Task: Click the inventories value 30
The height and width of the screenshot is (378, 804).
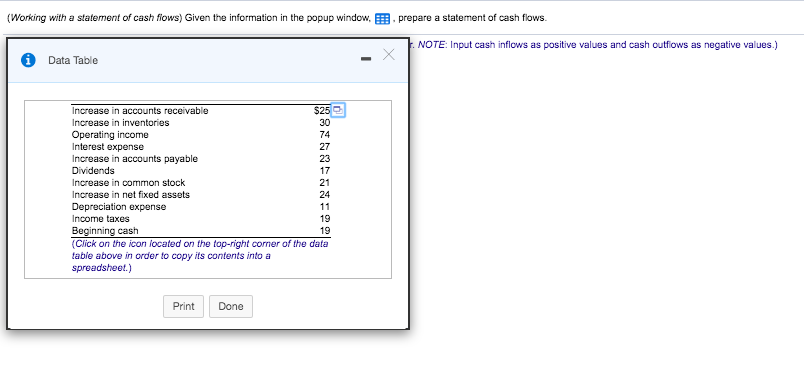Action: point(325,123)
